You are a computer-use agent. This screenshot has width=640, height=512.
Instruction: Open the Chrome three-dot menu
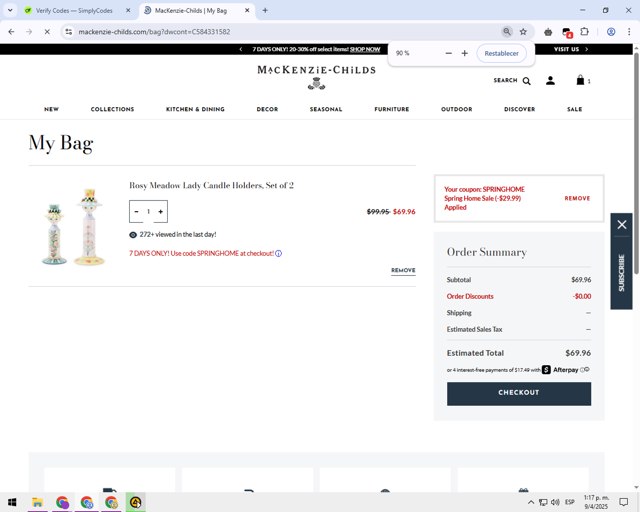click(629, 31)
